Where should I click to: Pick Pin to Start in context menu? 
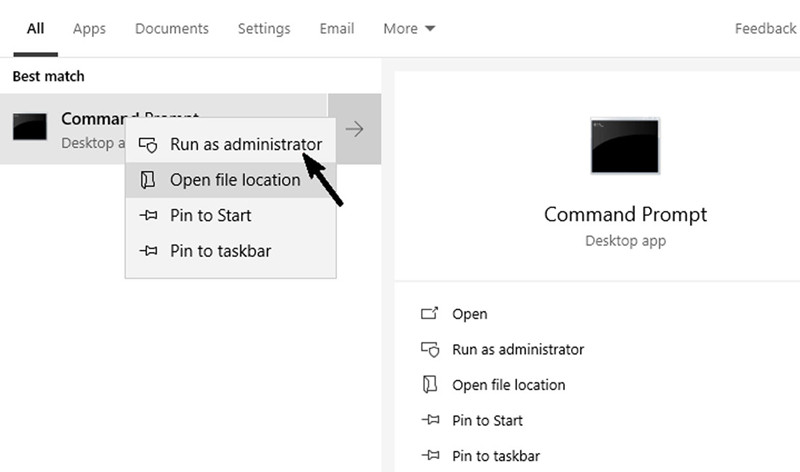click(x=231, y=215)
